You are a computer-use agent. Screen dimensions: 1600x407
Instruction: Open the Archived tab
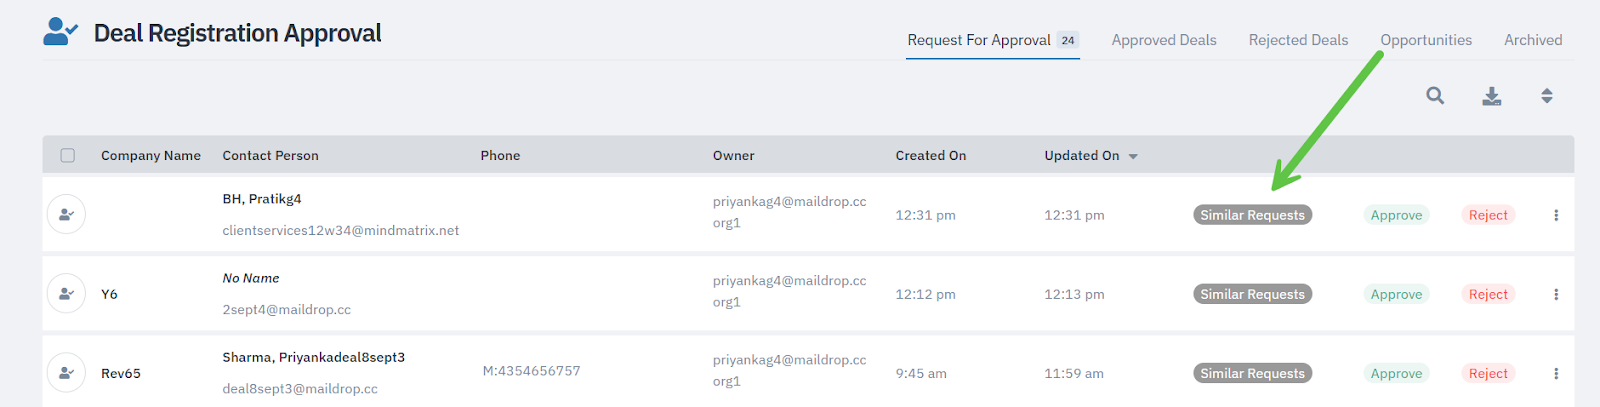[1533, 40]
